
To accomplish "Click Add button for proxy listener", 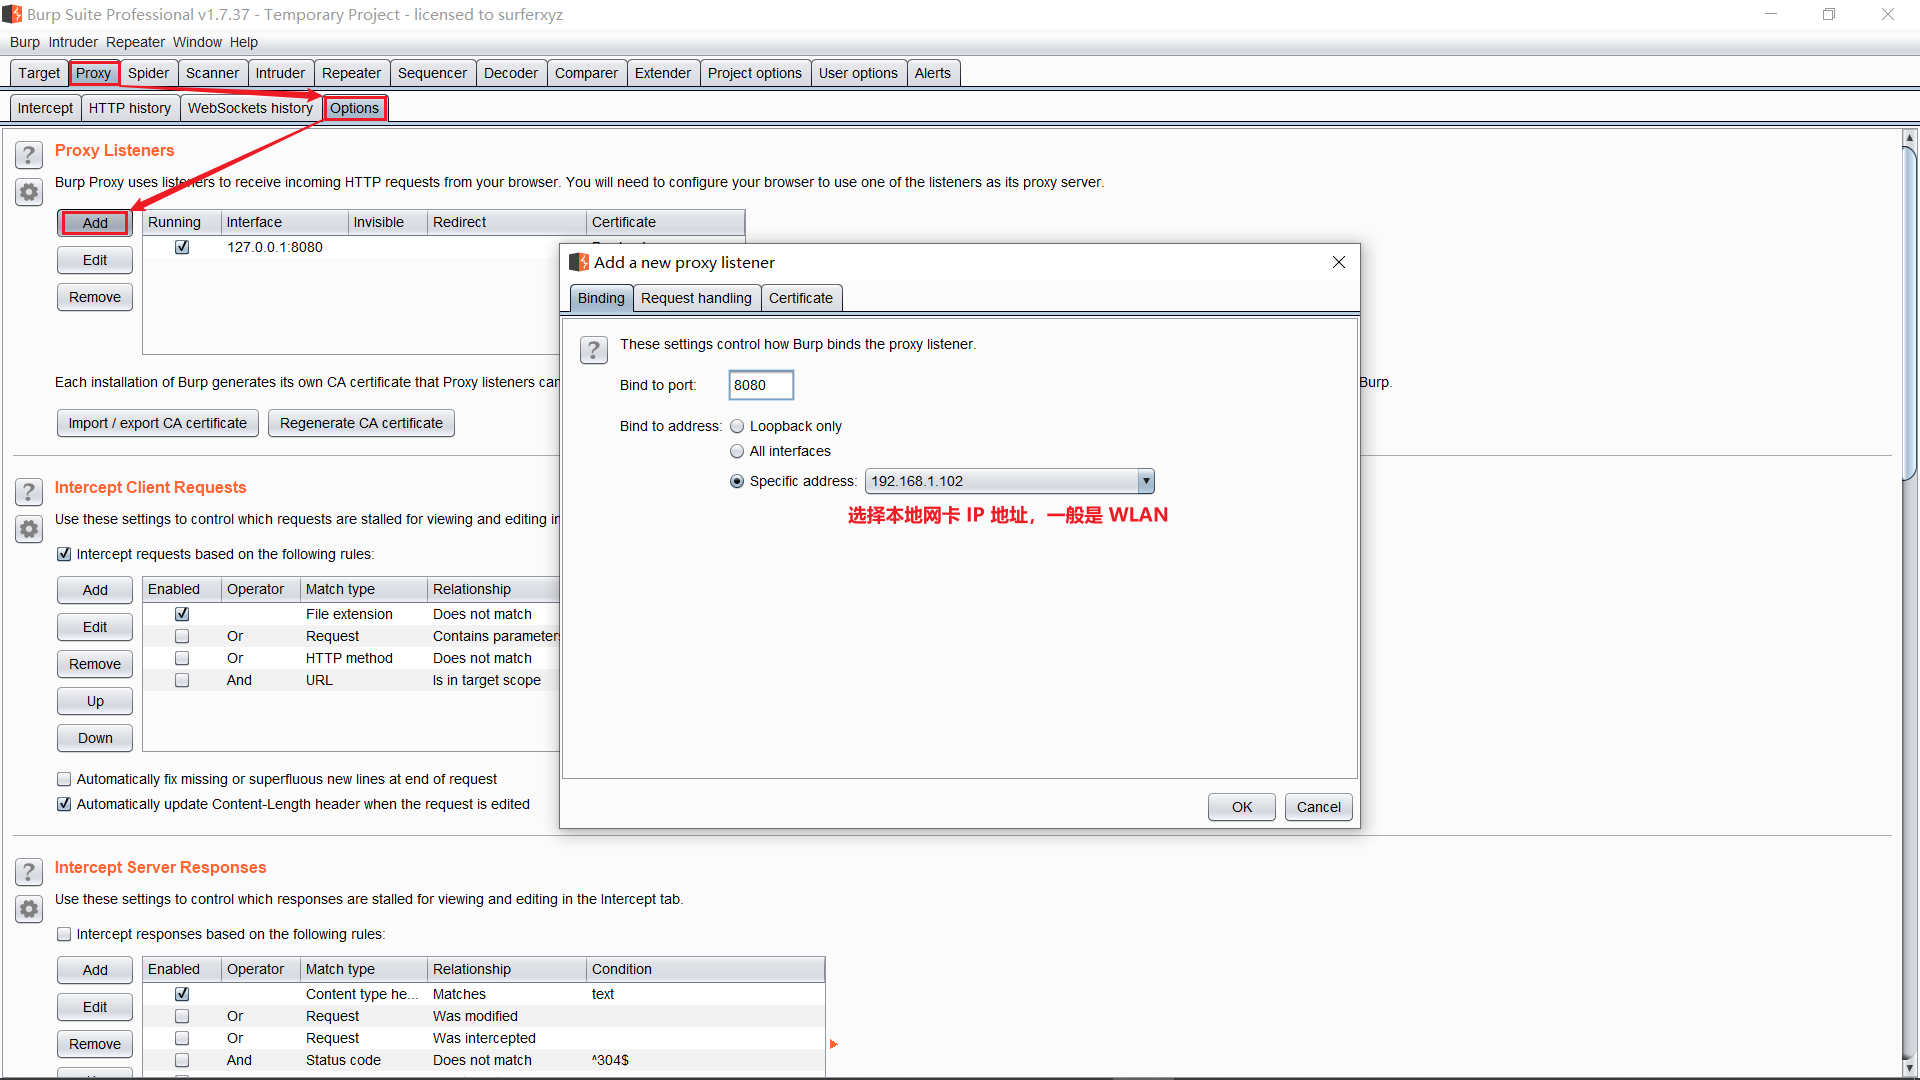I will pos(95,223).
